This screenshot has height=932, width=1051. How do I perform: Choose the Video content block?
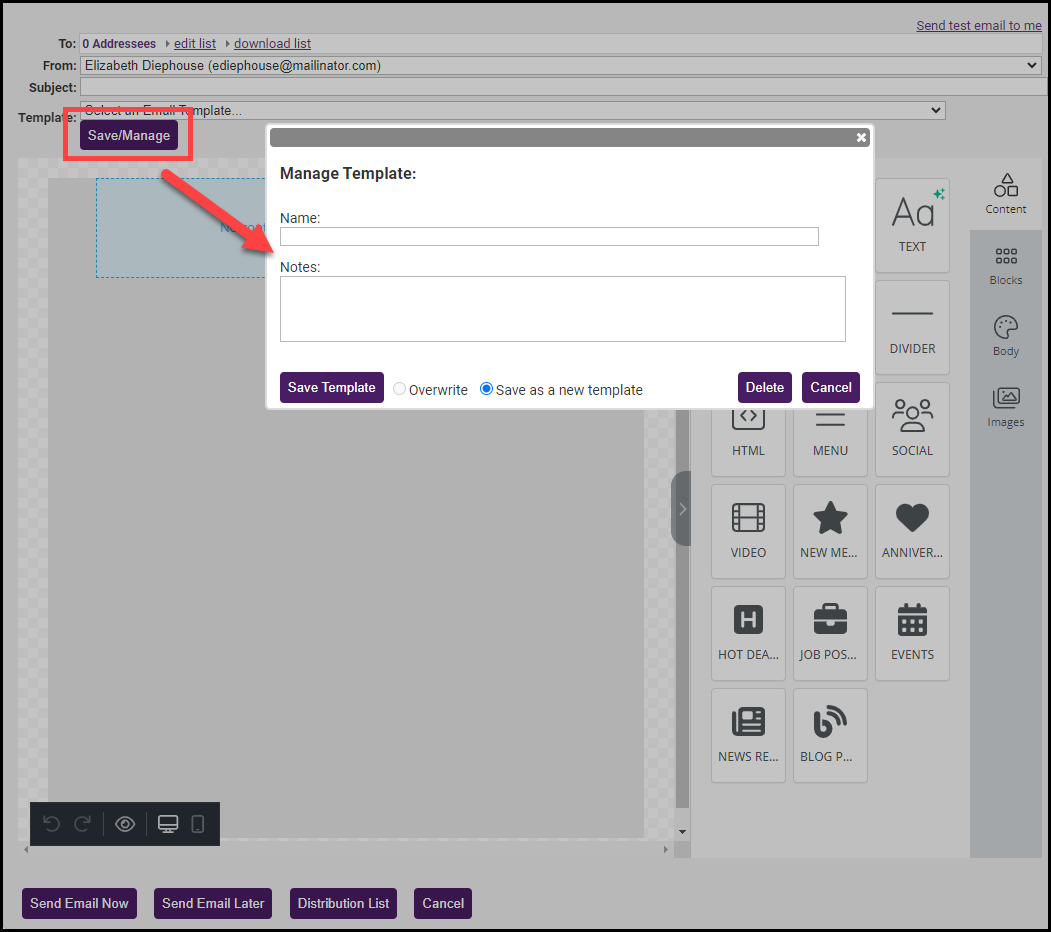(748, 531)
